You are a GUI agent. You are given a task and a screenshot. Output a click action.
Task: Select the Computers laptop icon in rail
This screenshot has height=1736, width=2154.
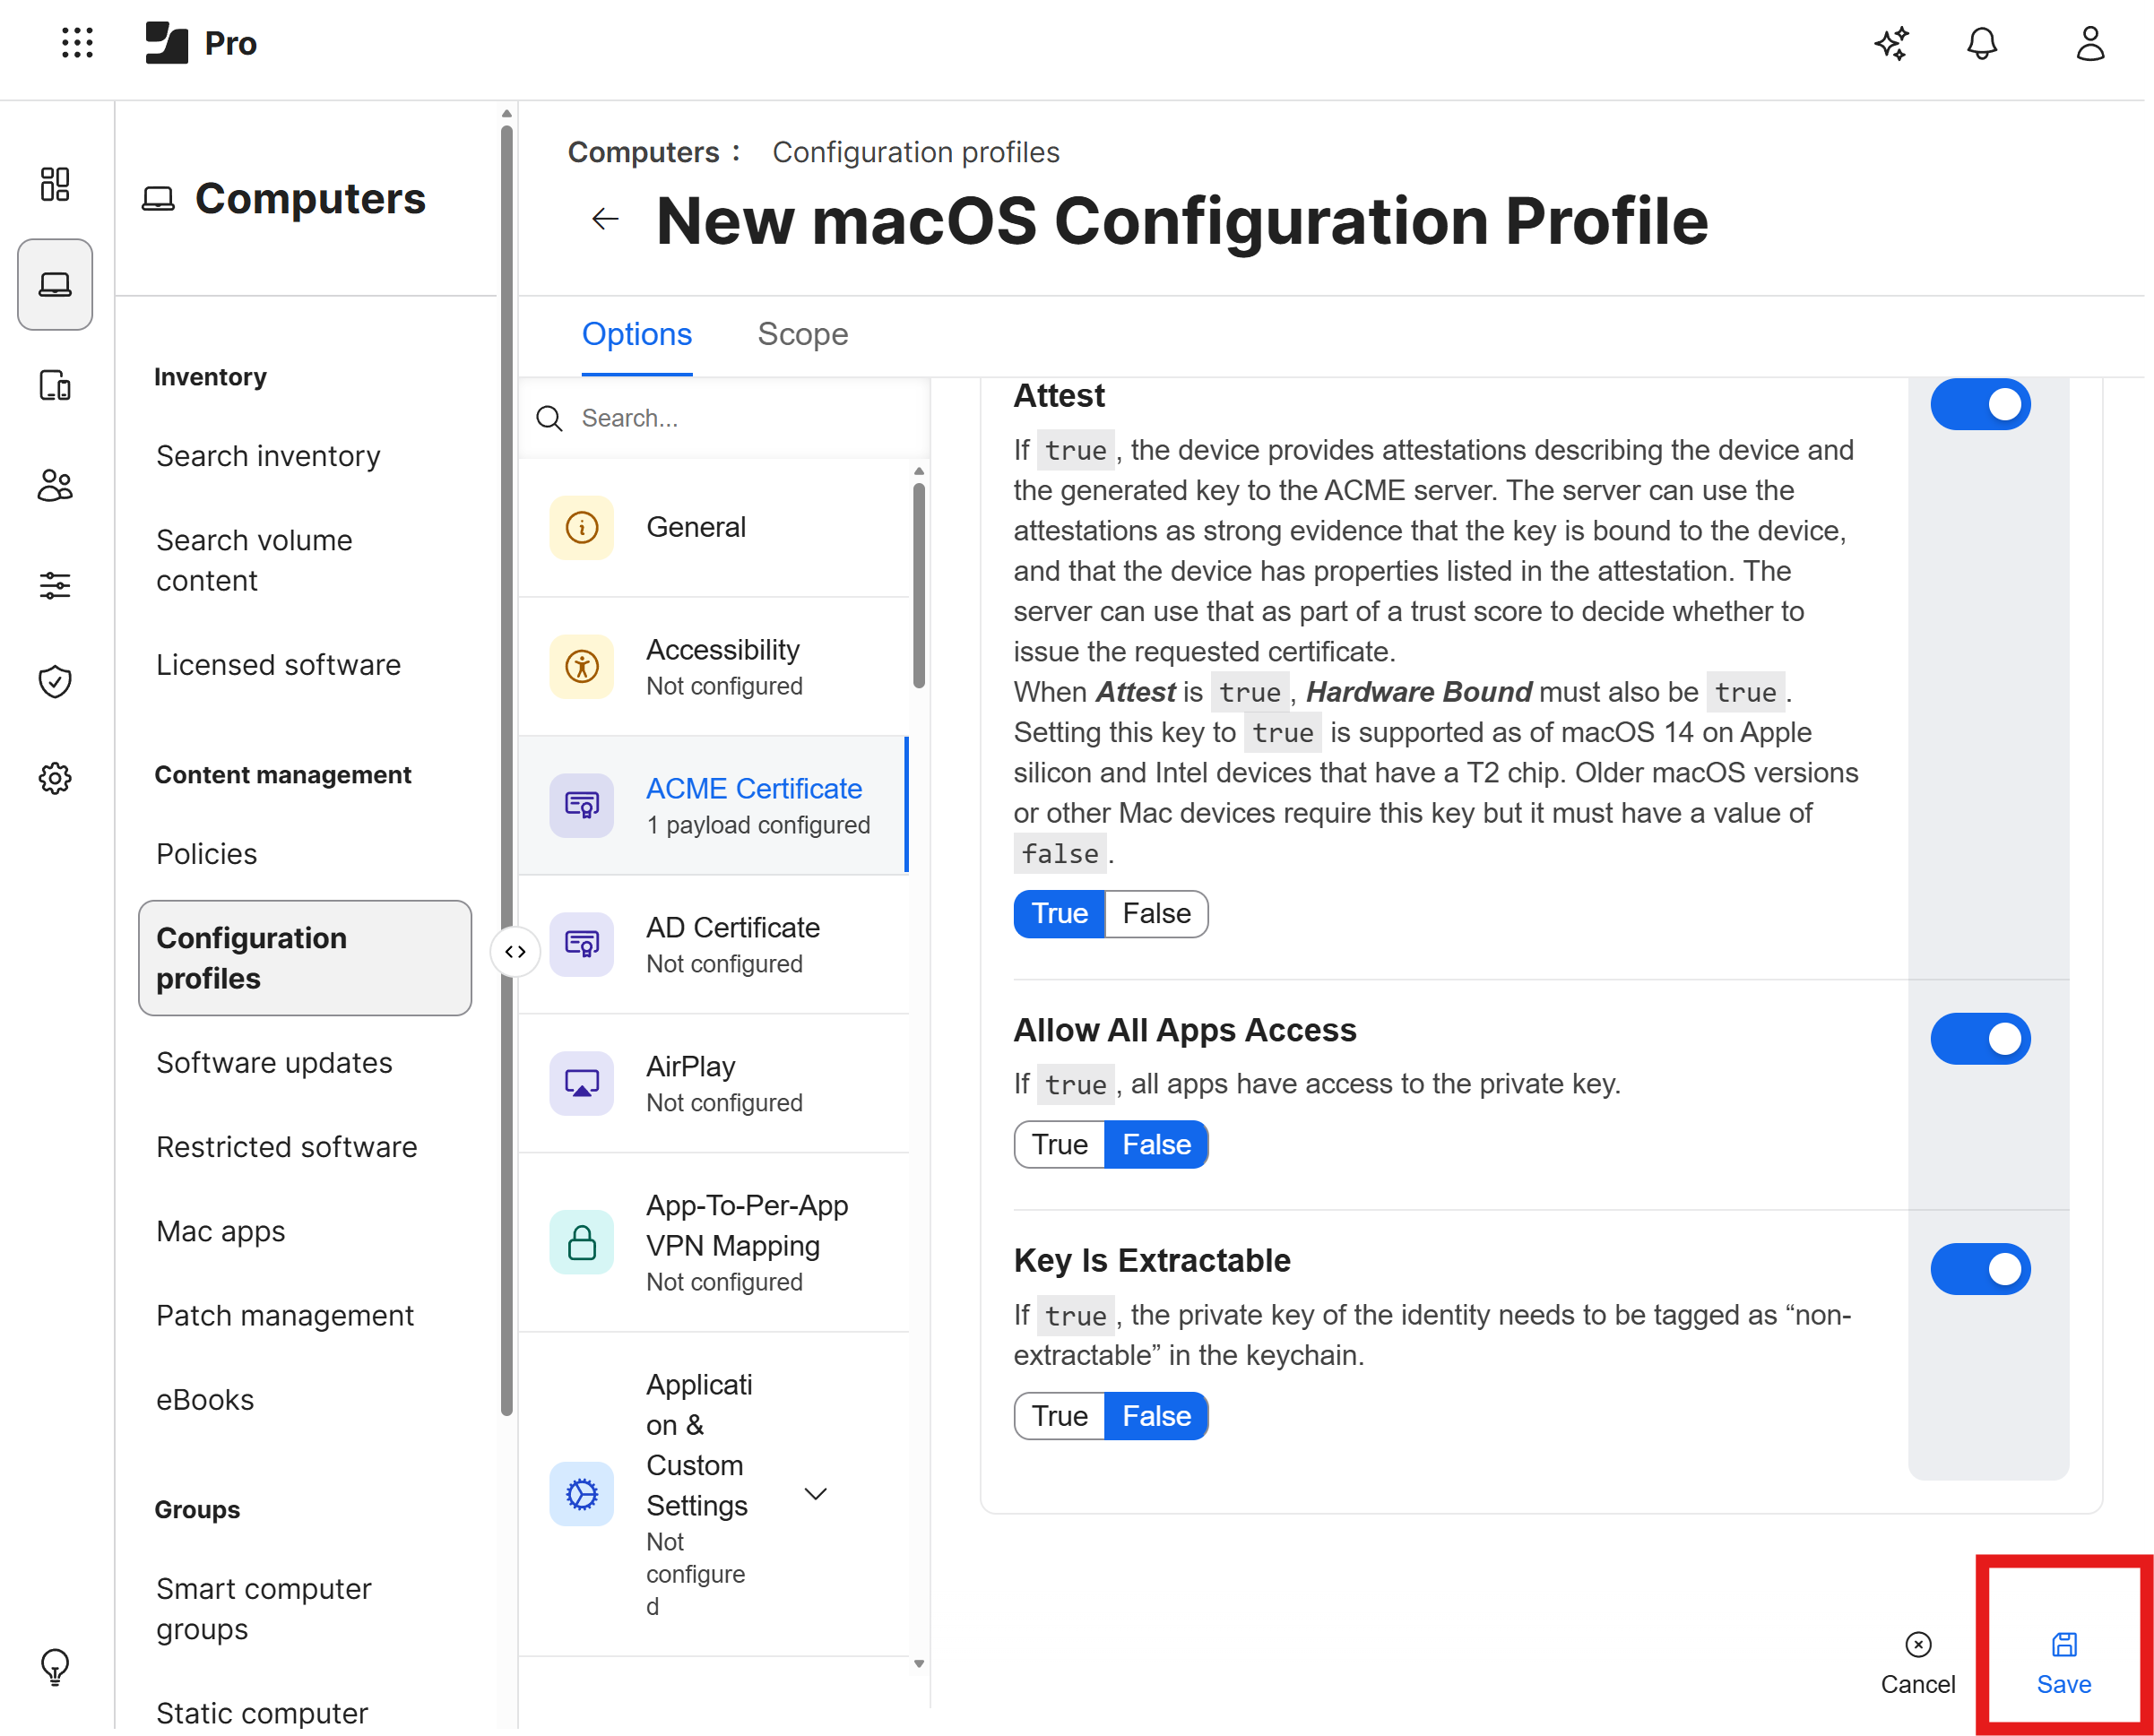click(x=55, y=285)
